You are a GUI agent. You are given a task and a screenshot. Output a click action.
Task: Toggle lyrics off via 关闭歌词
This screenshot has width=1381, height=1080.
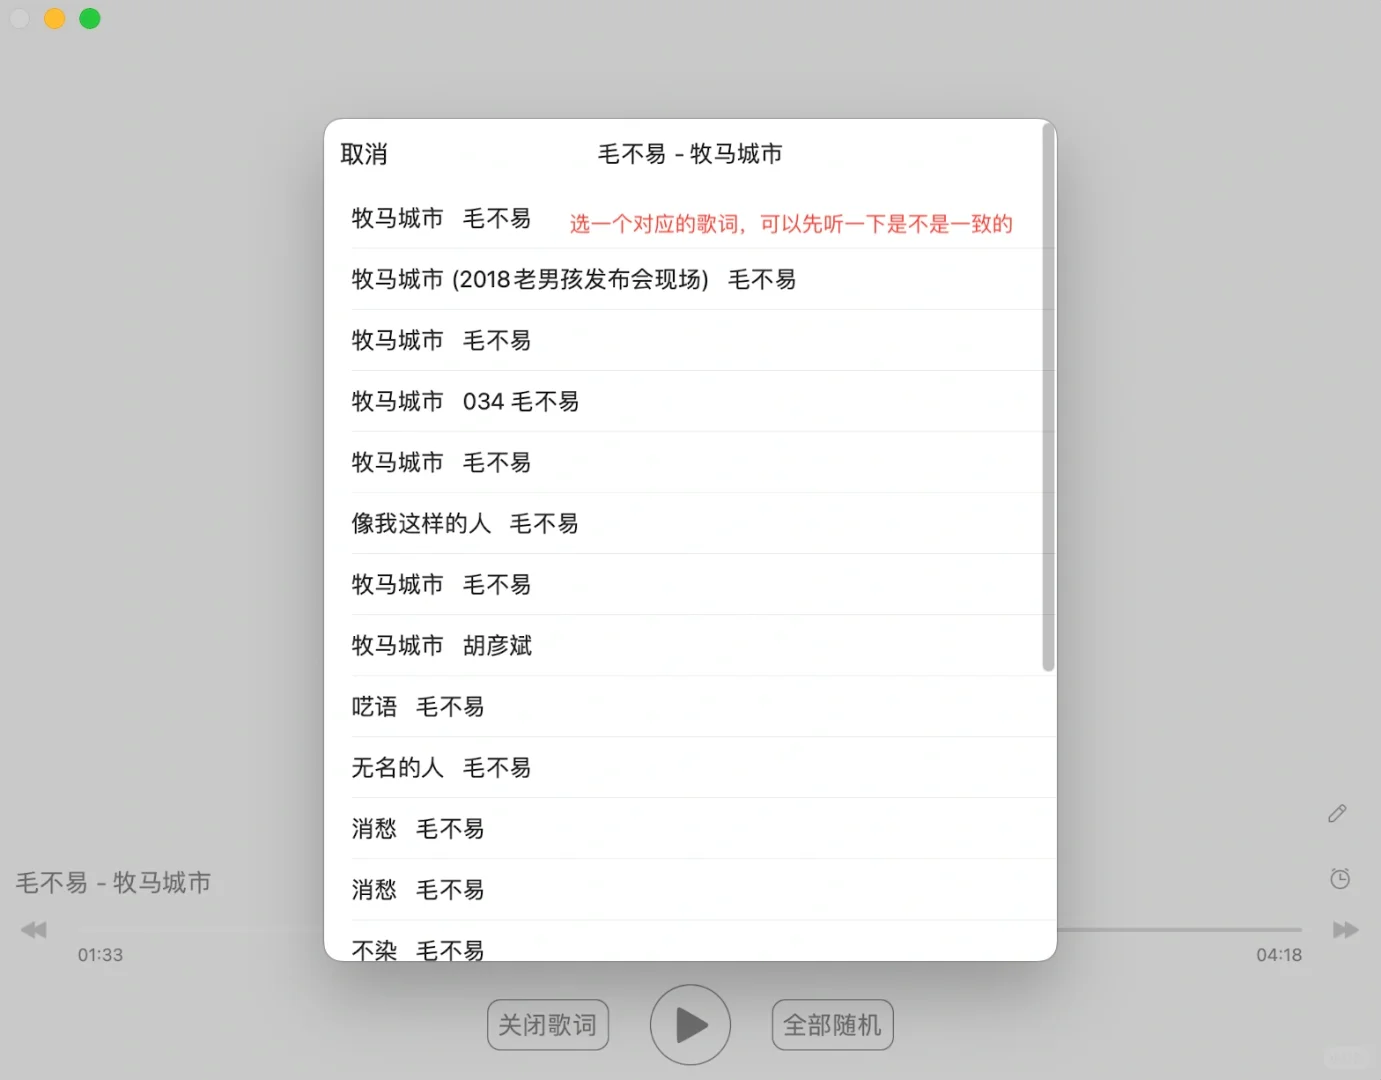click(548, 1024)
